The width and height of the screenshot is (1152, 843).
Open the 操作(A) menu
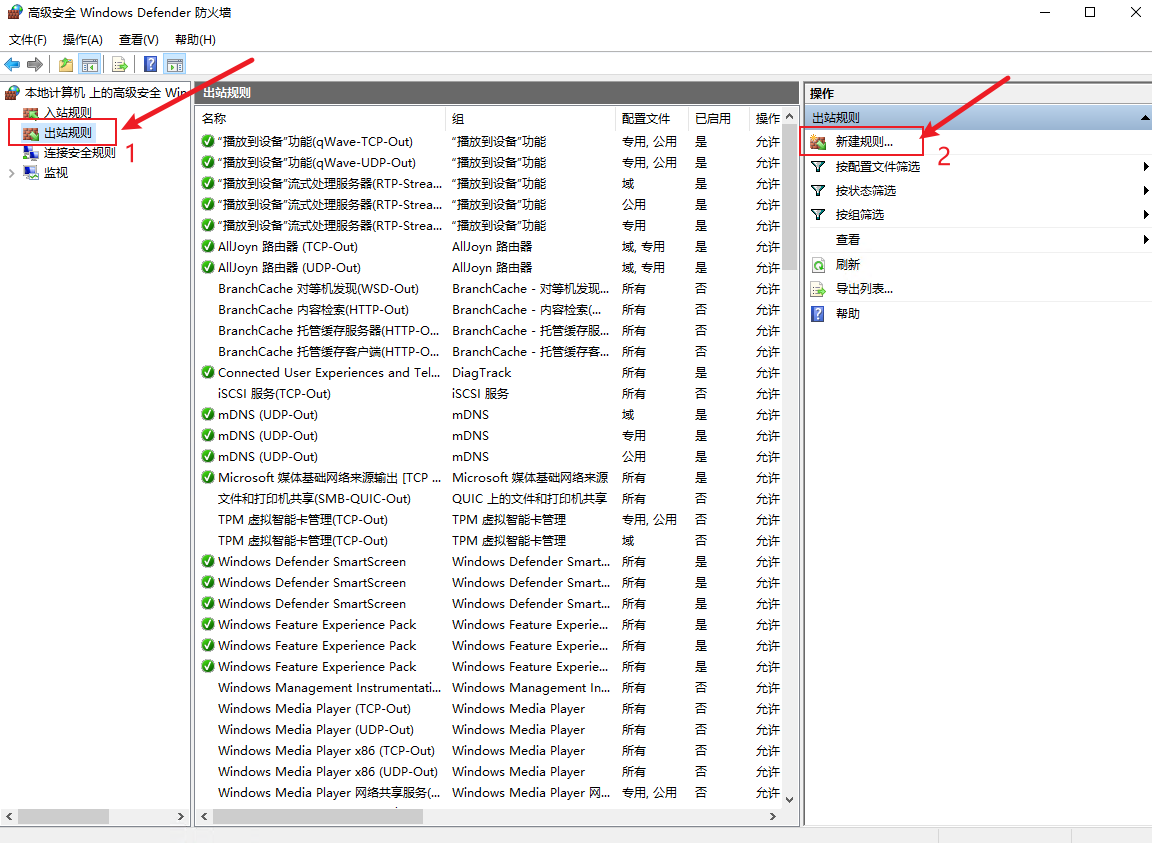[x=82, y=40]
